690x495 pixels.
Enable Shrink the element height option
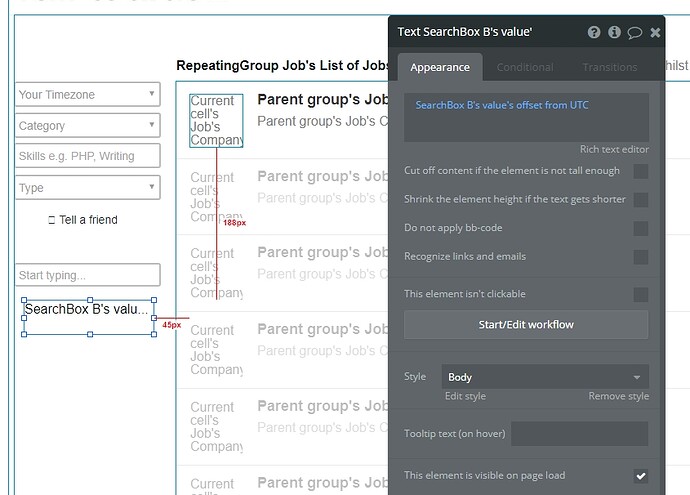(x=641, y=200)
